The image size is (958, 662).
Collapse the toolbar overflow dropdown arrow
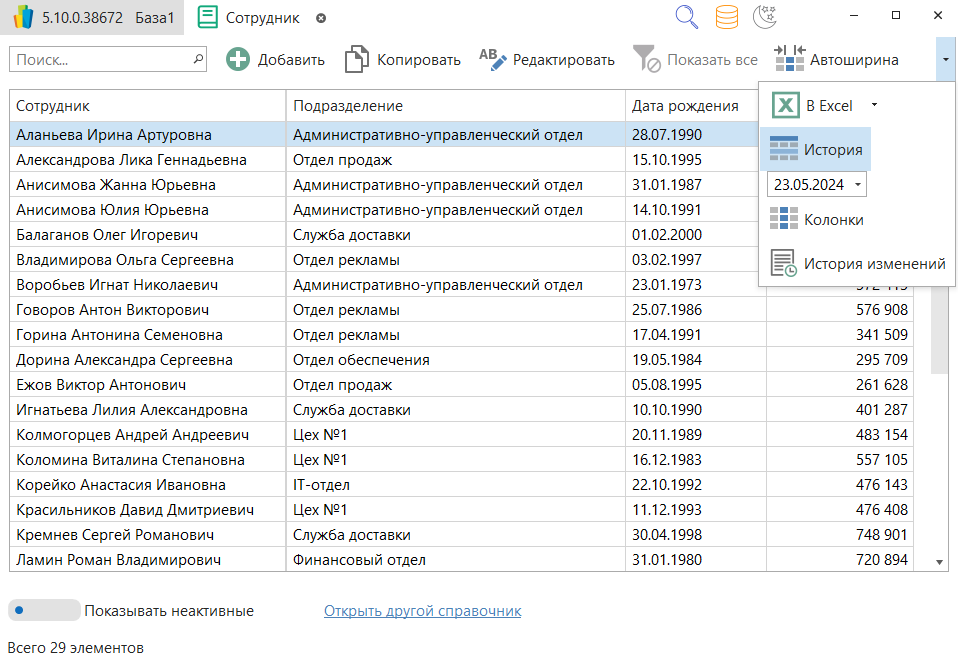tap(945, 60)
